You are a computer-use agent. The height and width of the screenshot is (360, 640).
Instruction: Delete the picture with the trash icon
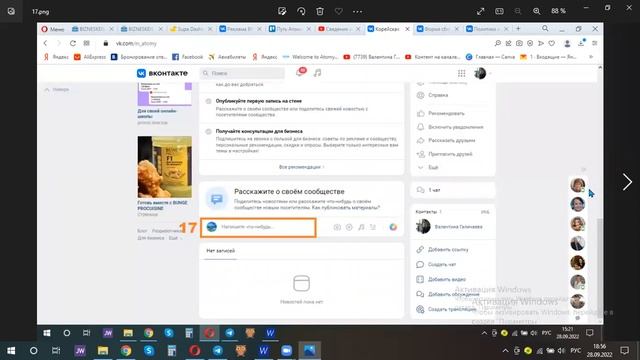(x=320, y=11)
